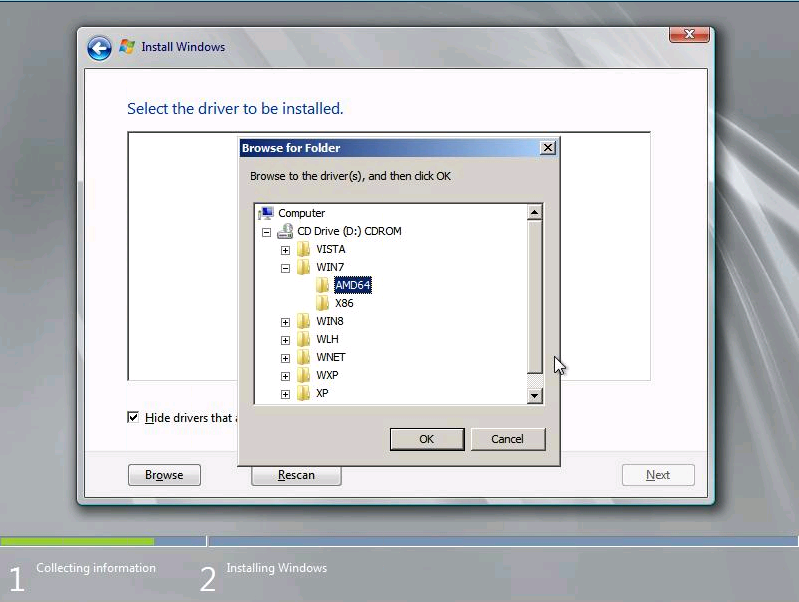Screen dimensions: 799x602
Task: Confirm the folder selection with OK
Action: 427,439
